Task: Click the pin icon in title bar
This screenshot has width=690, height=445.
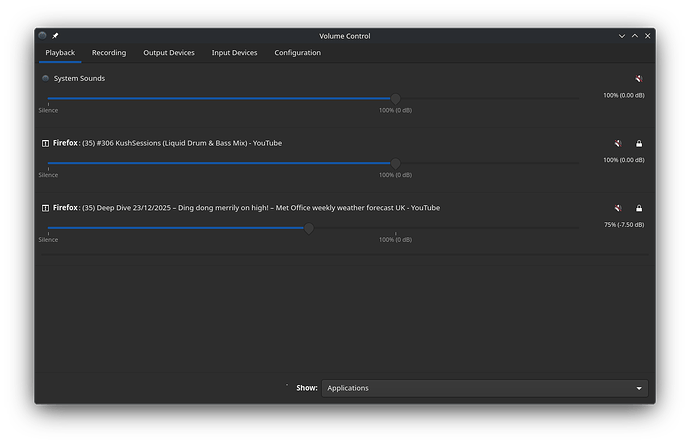Action: pos(56,36)
